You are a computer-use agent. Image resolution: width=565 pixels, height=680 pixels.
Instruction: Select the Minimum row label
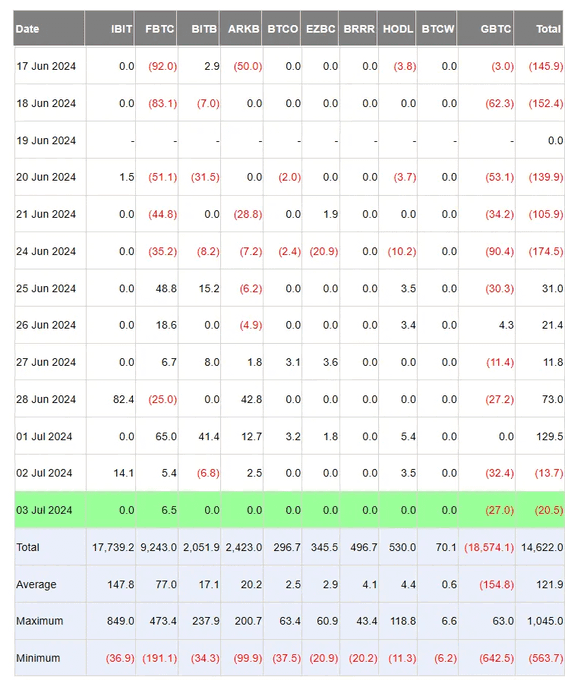point(38,658)
